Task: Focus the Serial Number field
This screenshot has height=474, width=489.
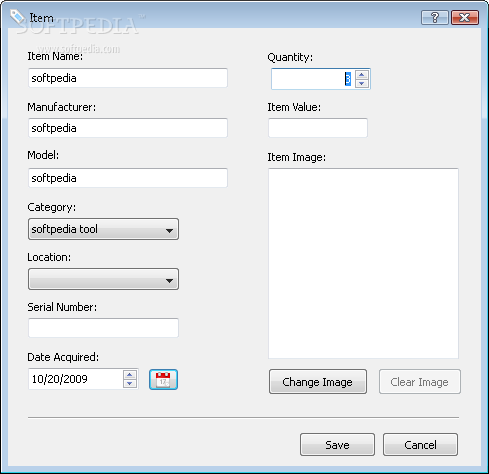Action: (103, 328)
